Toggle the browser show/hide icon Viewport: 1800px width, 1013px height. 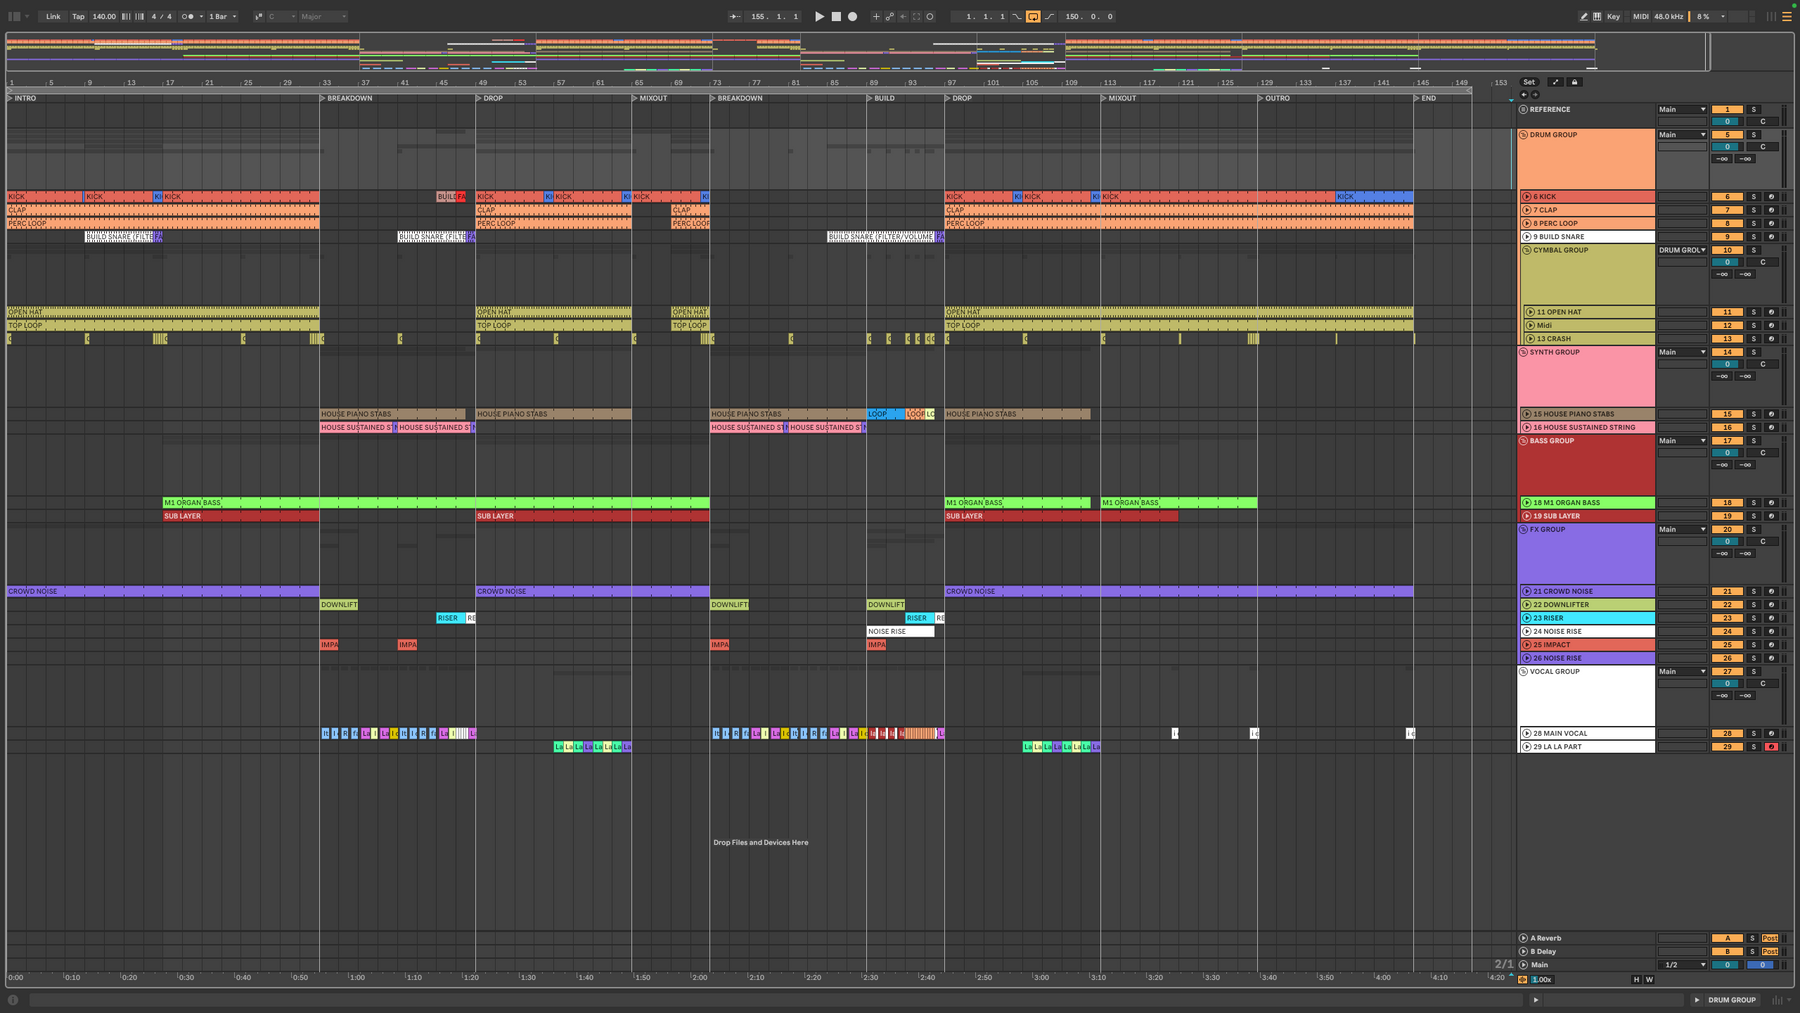pos(14,16)
